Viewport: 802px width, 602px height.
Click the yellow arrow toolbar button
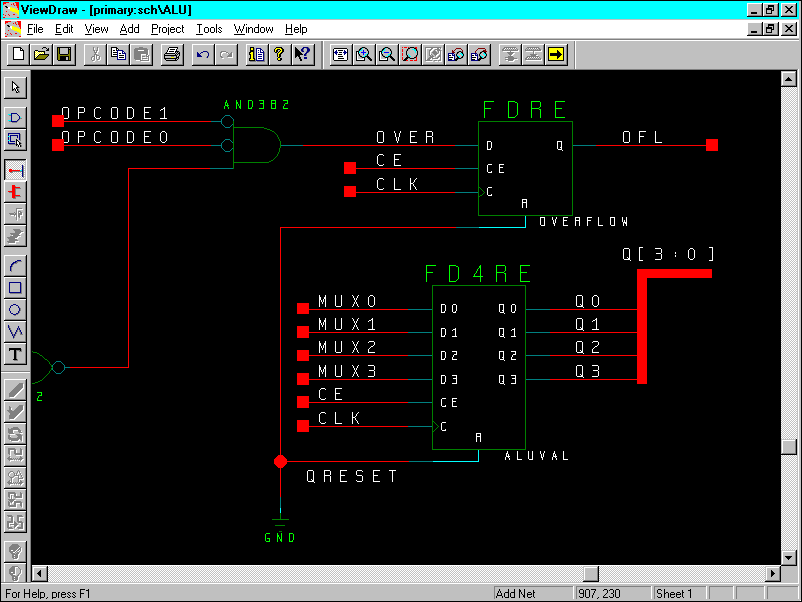556,54
